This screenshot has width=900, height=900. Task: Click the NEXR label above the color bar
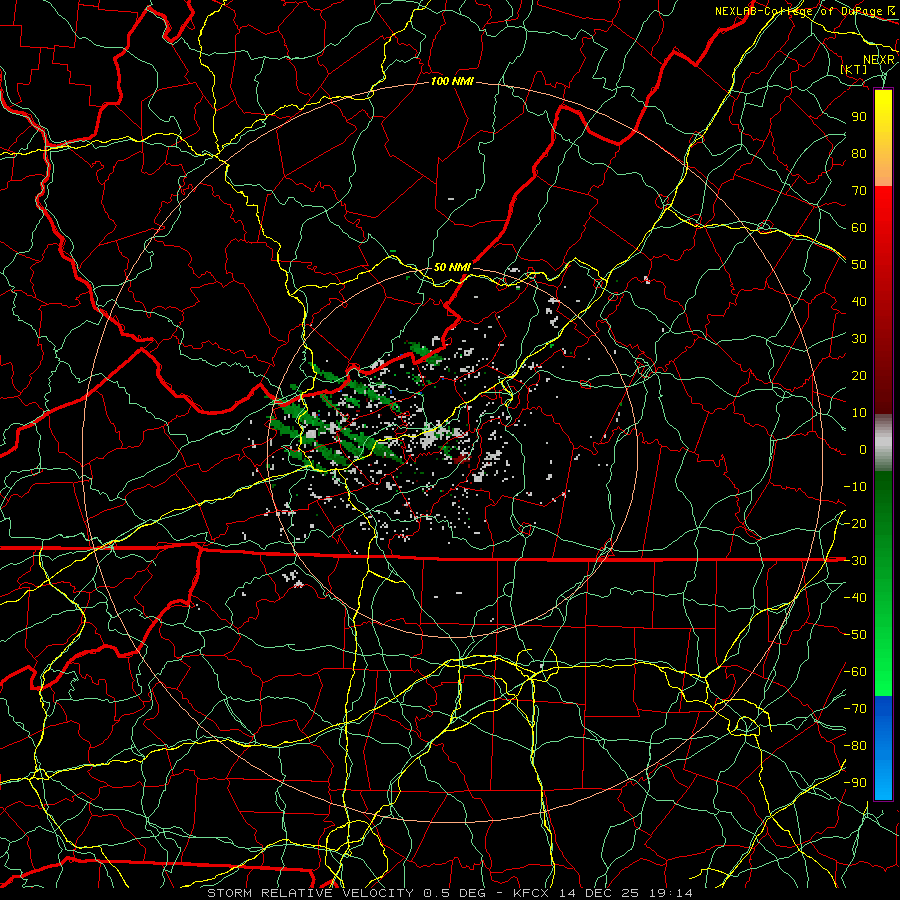pos(879,60)
